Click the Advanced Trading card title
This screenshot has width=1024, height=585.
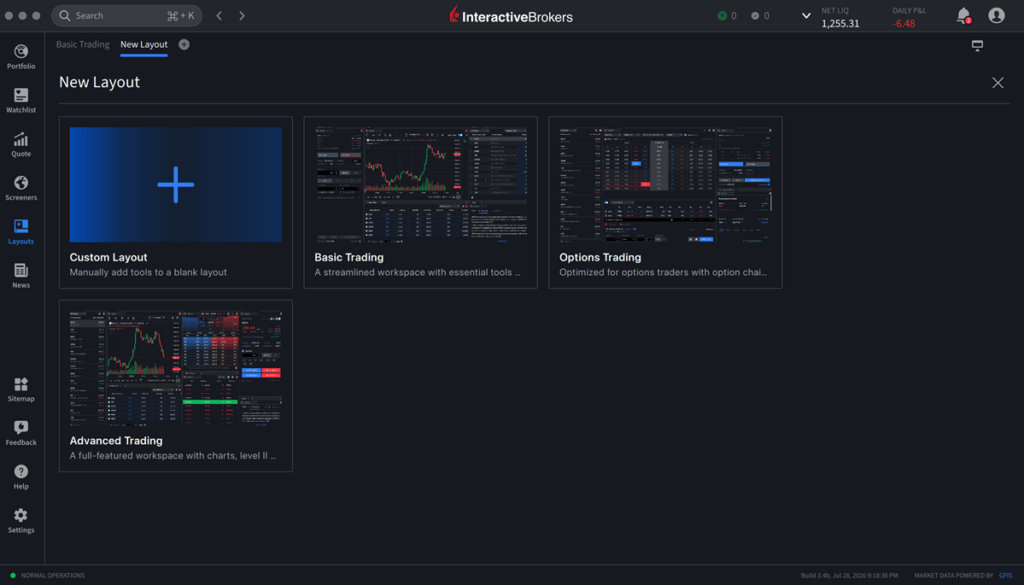[x=116, y=441]
